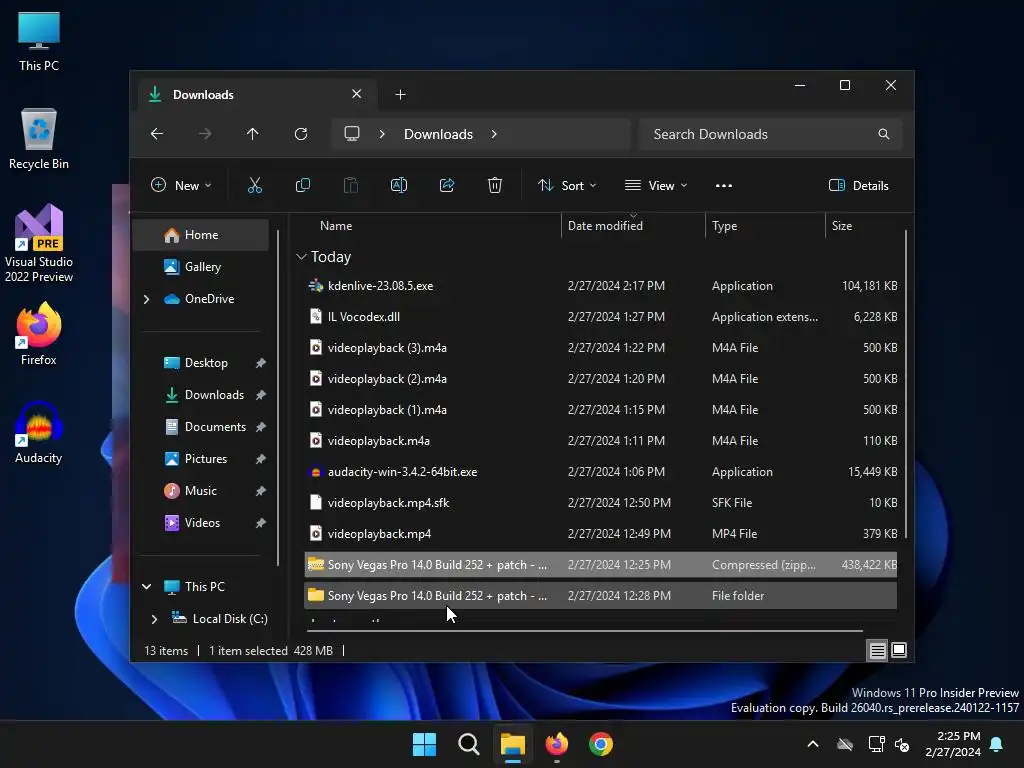Screen dimensions: 1024x768
Task: Open Music in quick access
Action: [x=200, y=491]
